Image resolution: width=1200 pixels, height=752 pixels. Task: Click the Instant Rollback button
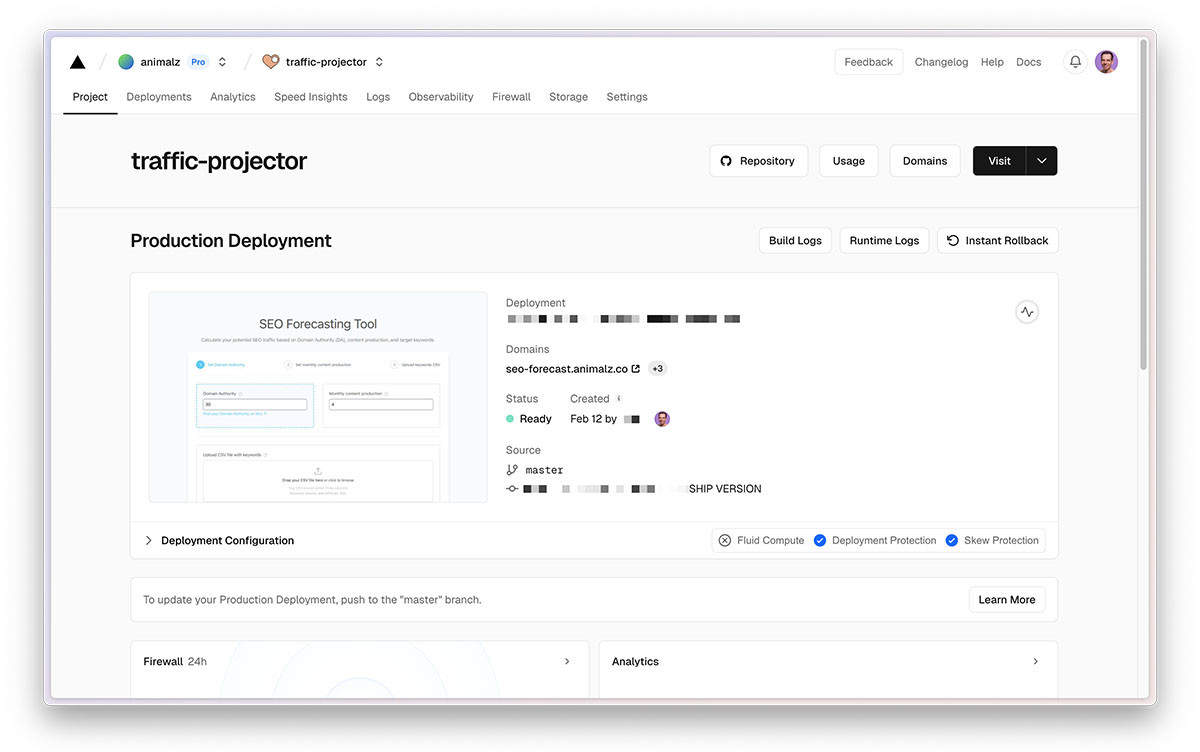pyautogui.click(x=997, y=241)
